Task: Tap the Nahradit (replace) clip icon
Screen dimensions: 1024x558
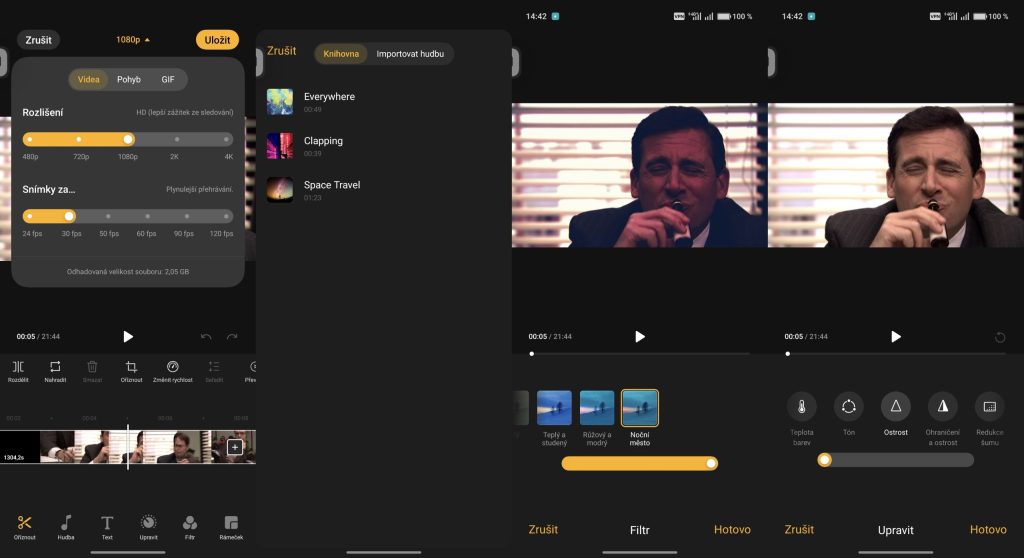Action: [55, 367]
